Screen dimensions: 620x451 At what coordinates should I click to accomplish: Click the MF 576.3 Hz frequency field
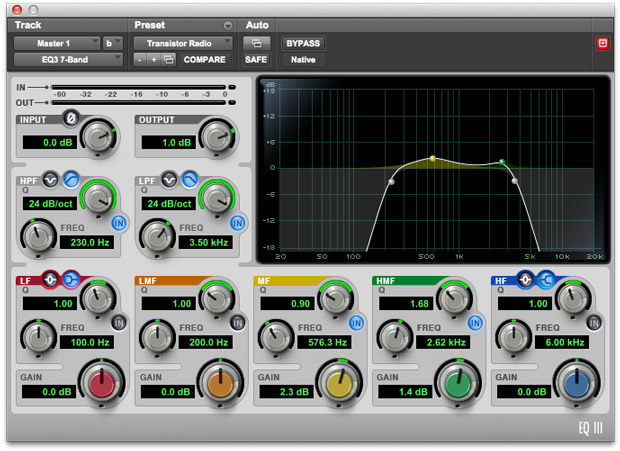(324, 342)
